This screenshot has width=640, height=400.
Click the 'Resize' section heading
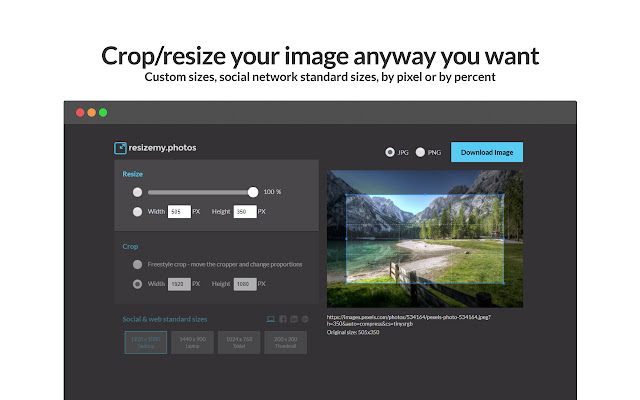coord(133,174)
